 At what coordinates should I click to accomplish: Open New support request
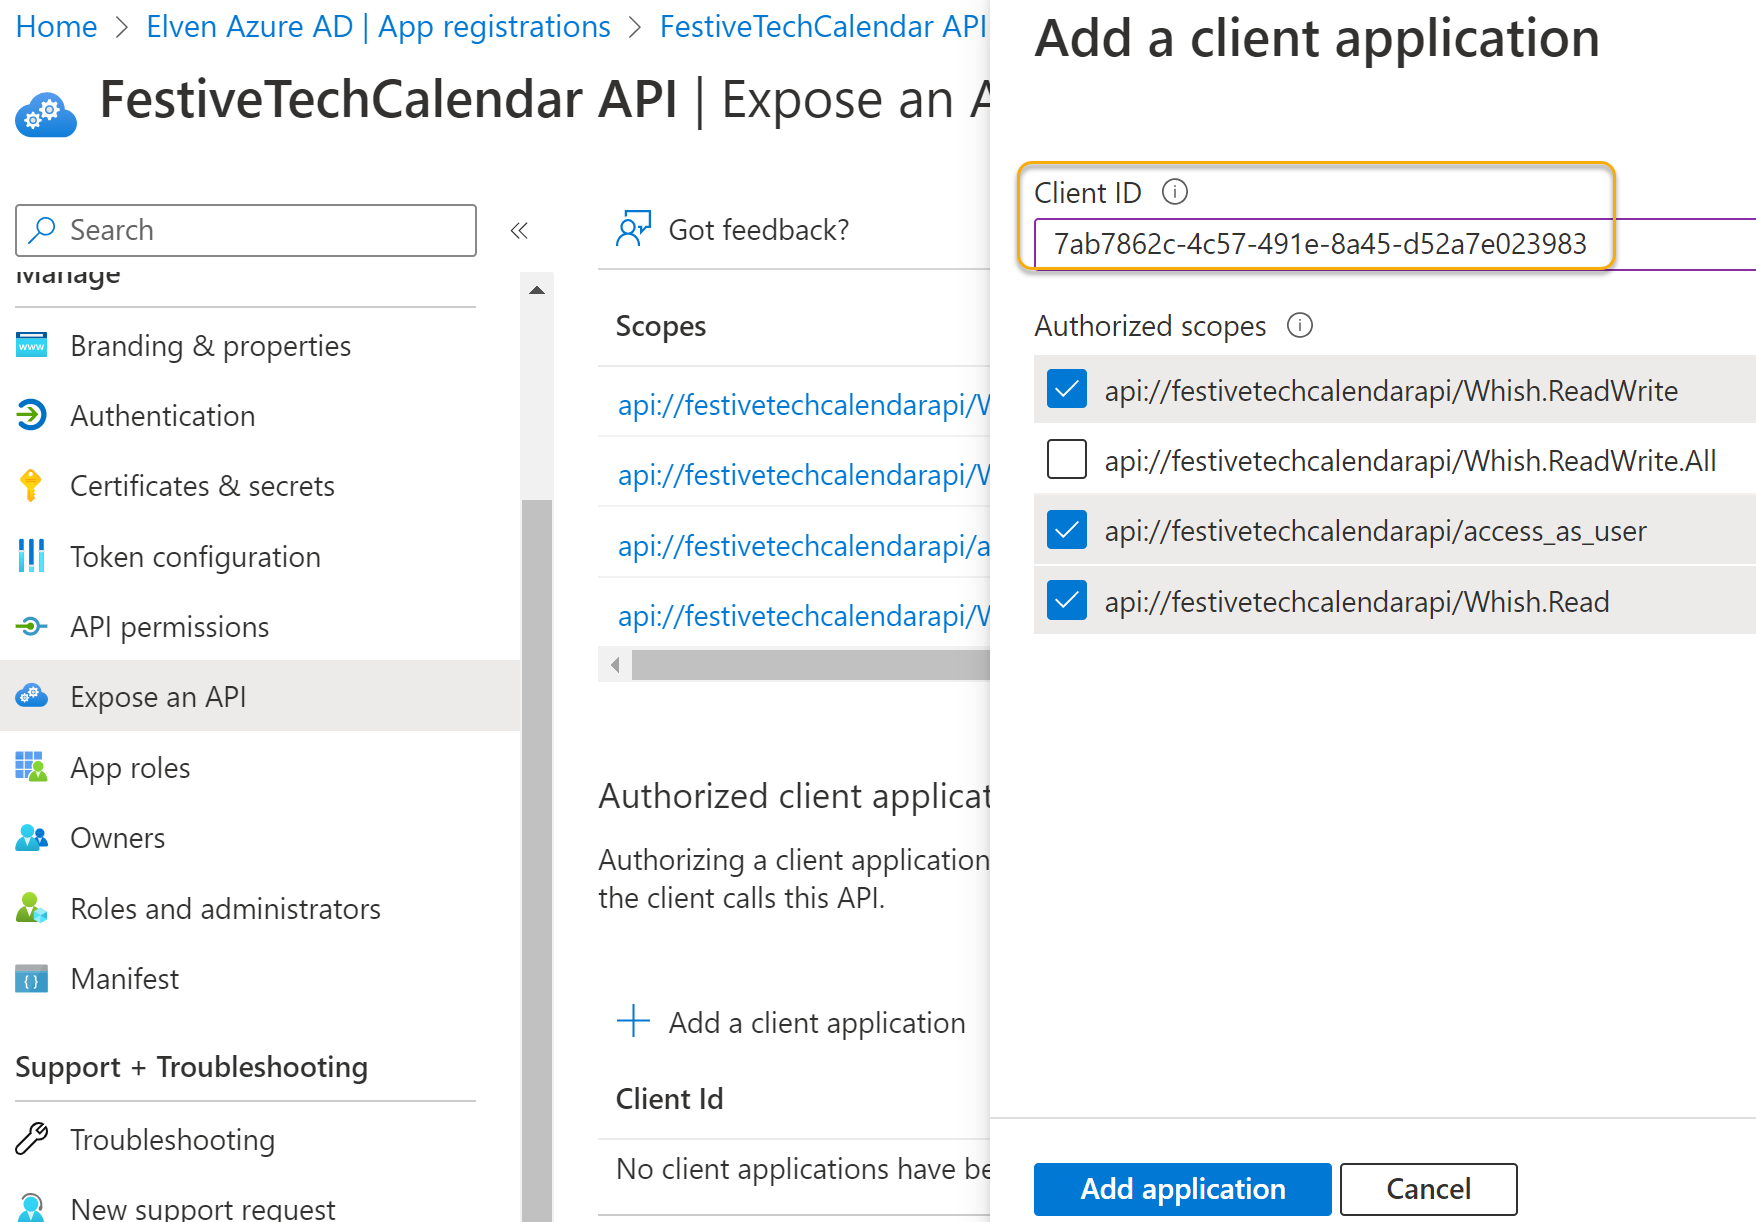click(x=260, y=1207)
